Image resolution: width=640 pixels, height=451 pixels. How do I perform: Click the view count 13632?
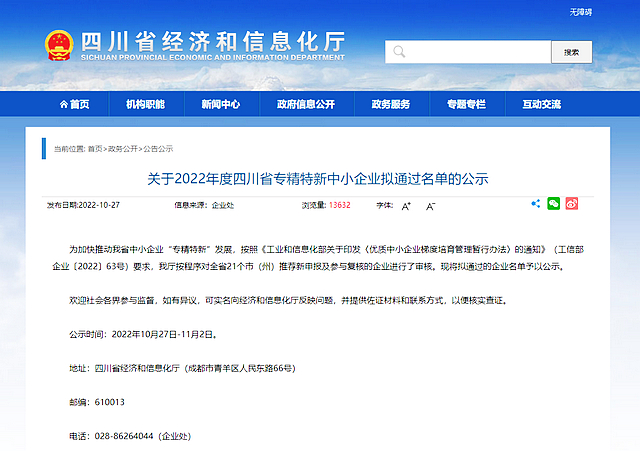pos(340,205)
